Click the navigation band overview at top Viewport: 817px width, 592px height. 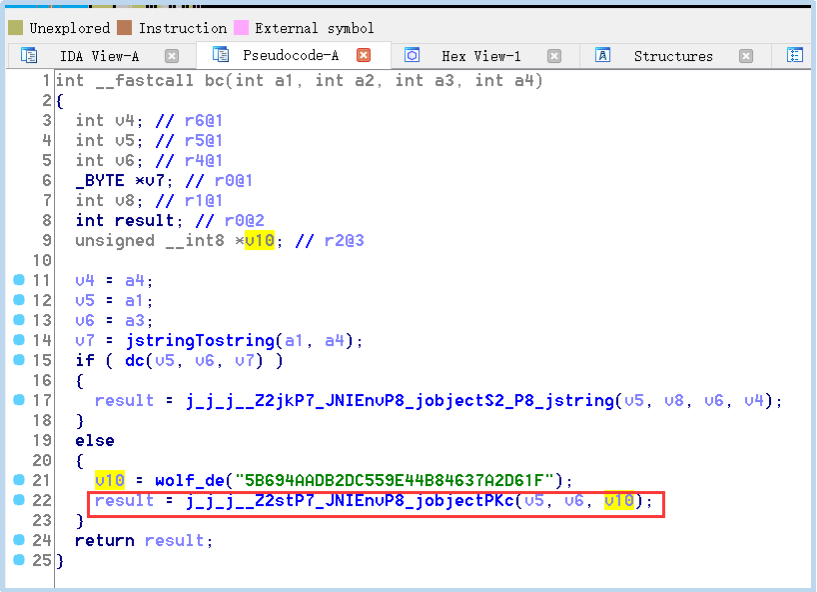coord(408,6)
